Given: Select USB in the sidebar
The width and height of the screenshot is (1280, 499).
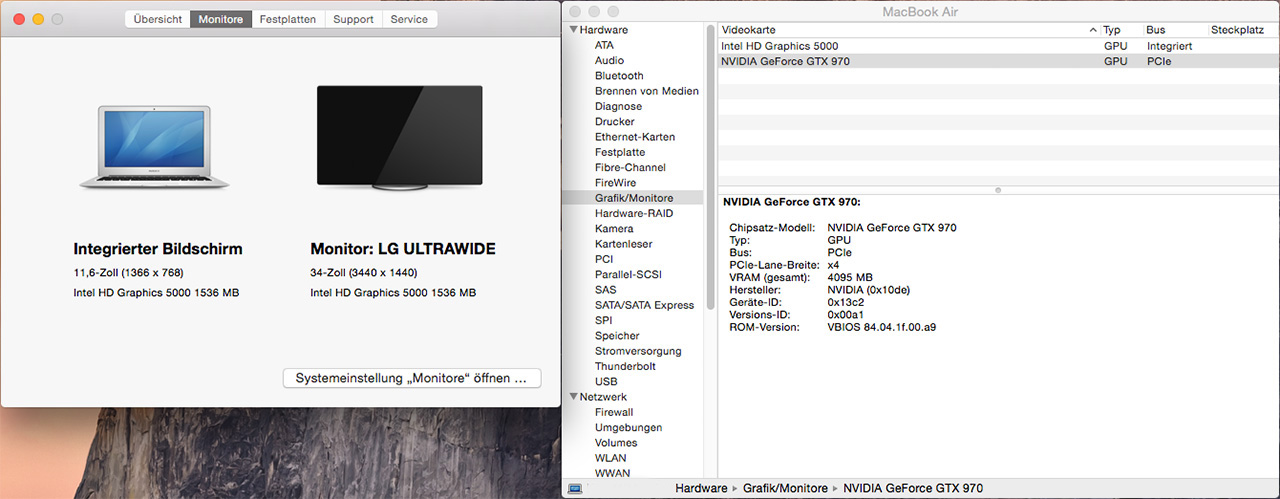Looking at the screenshot, I should click(x=606, y=381).
